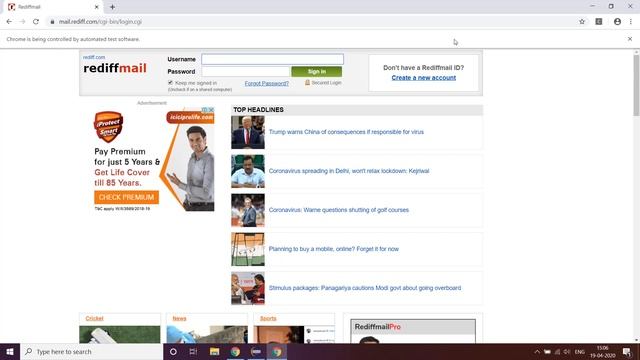The width and height of the screenshot is (640, 360).
Task: Go forward using the browser forward arrow
Action: (22, 22)
